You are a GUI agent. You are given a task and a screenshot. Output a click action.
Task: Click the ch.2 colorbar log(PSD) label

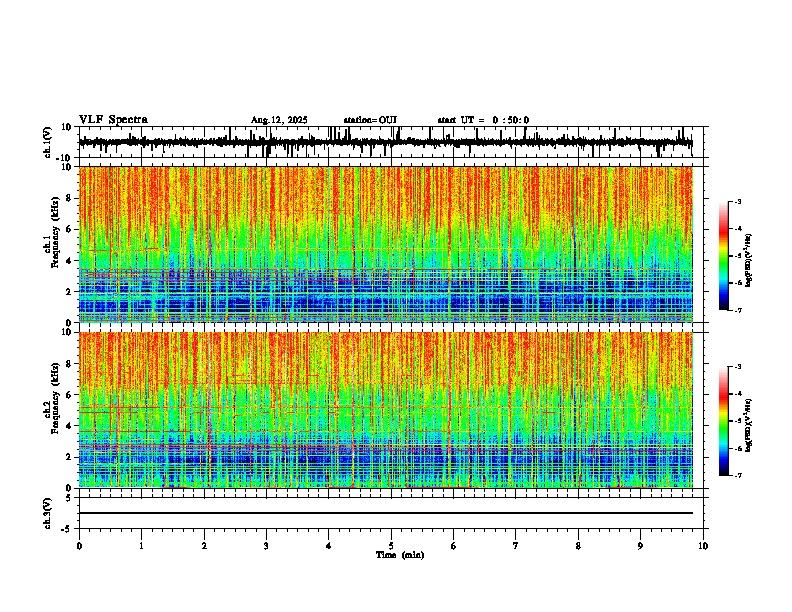tap(748, 425)
